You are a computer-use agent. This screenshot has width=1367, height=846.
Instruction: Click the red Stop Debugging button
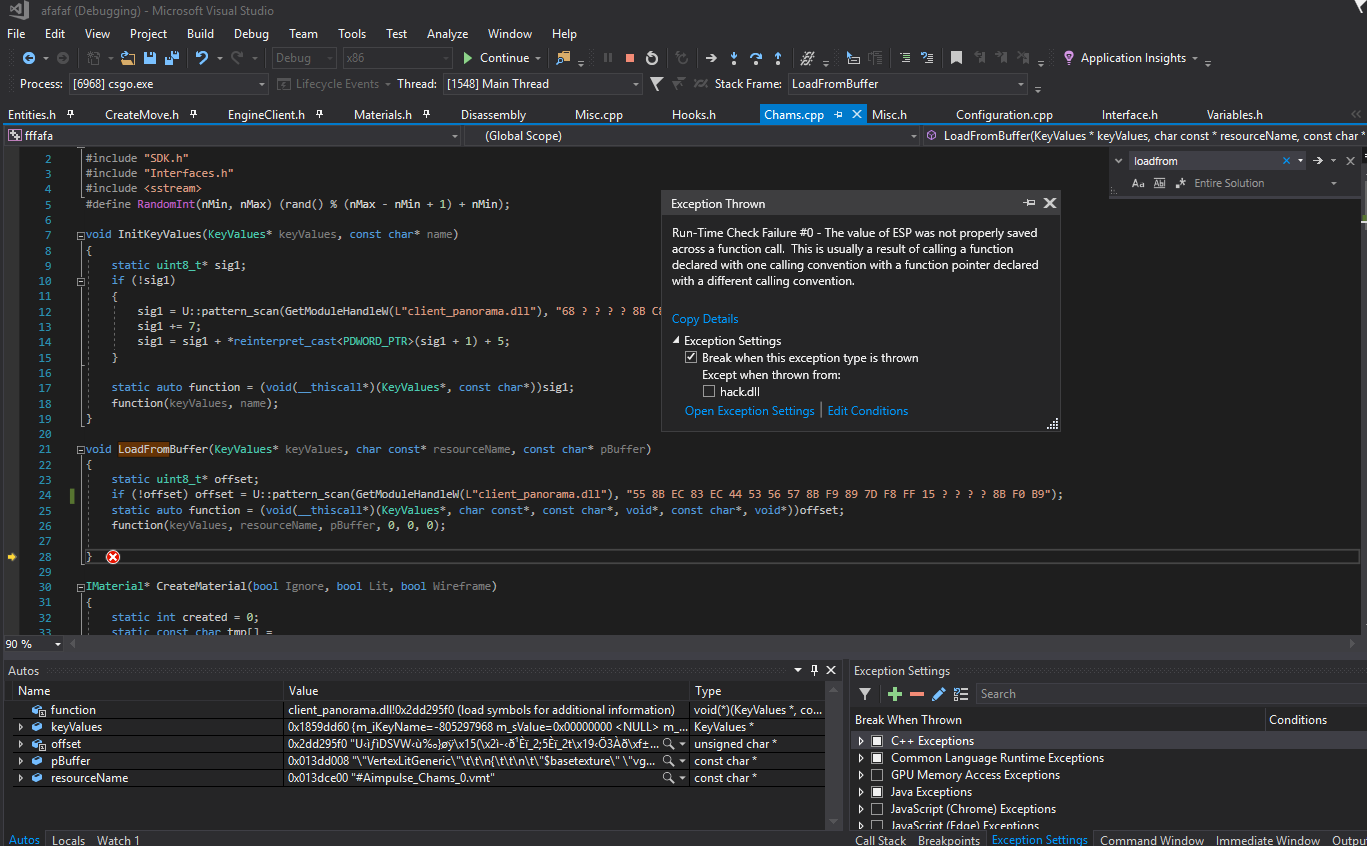(x=630, y=58)
